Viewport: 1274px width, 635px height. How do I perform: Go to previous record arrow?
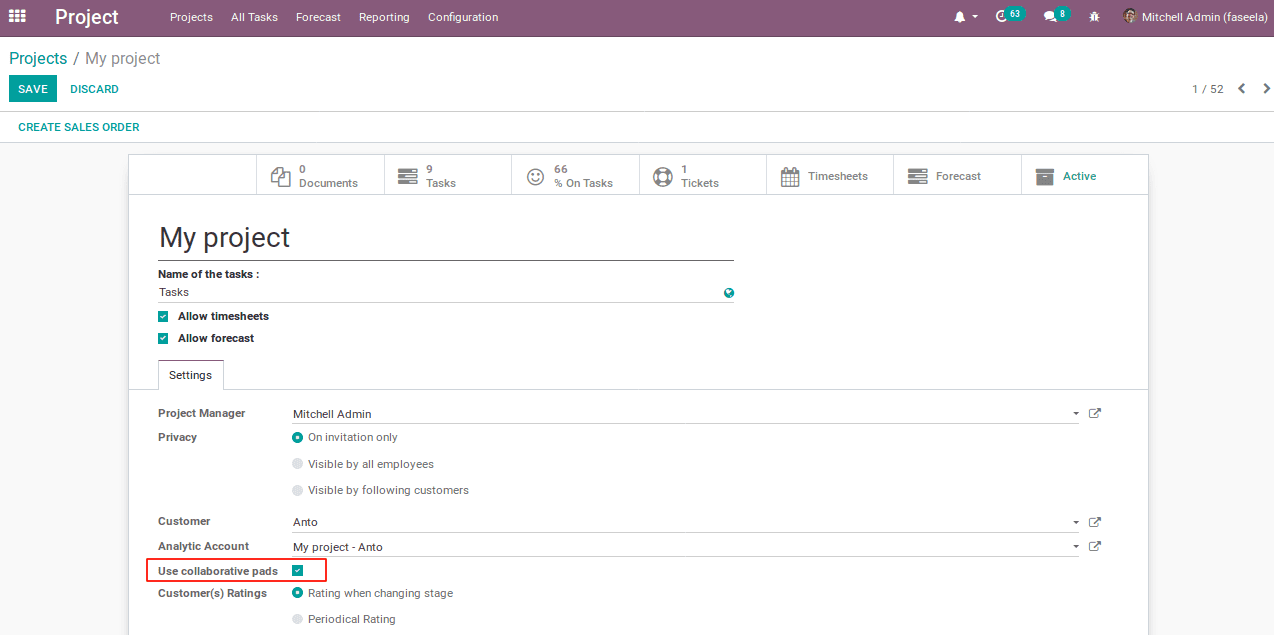pyautogui.click(x=1242, y=89)
